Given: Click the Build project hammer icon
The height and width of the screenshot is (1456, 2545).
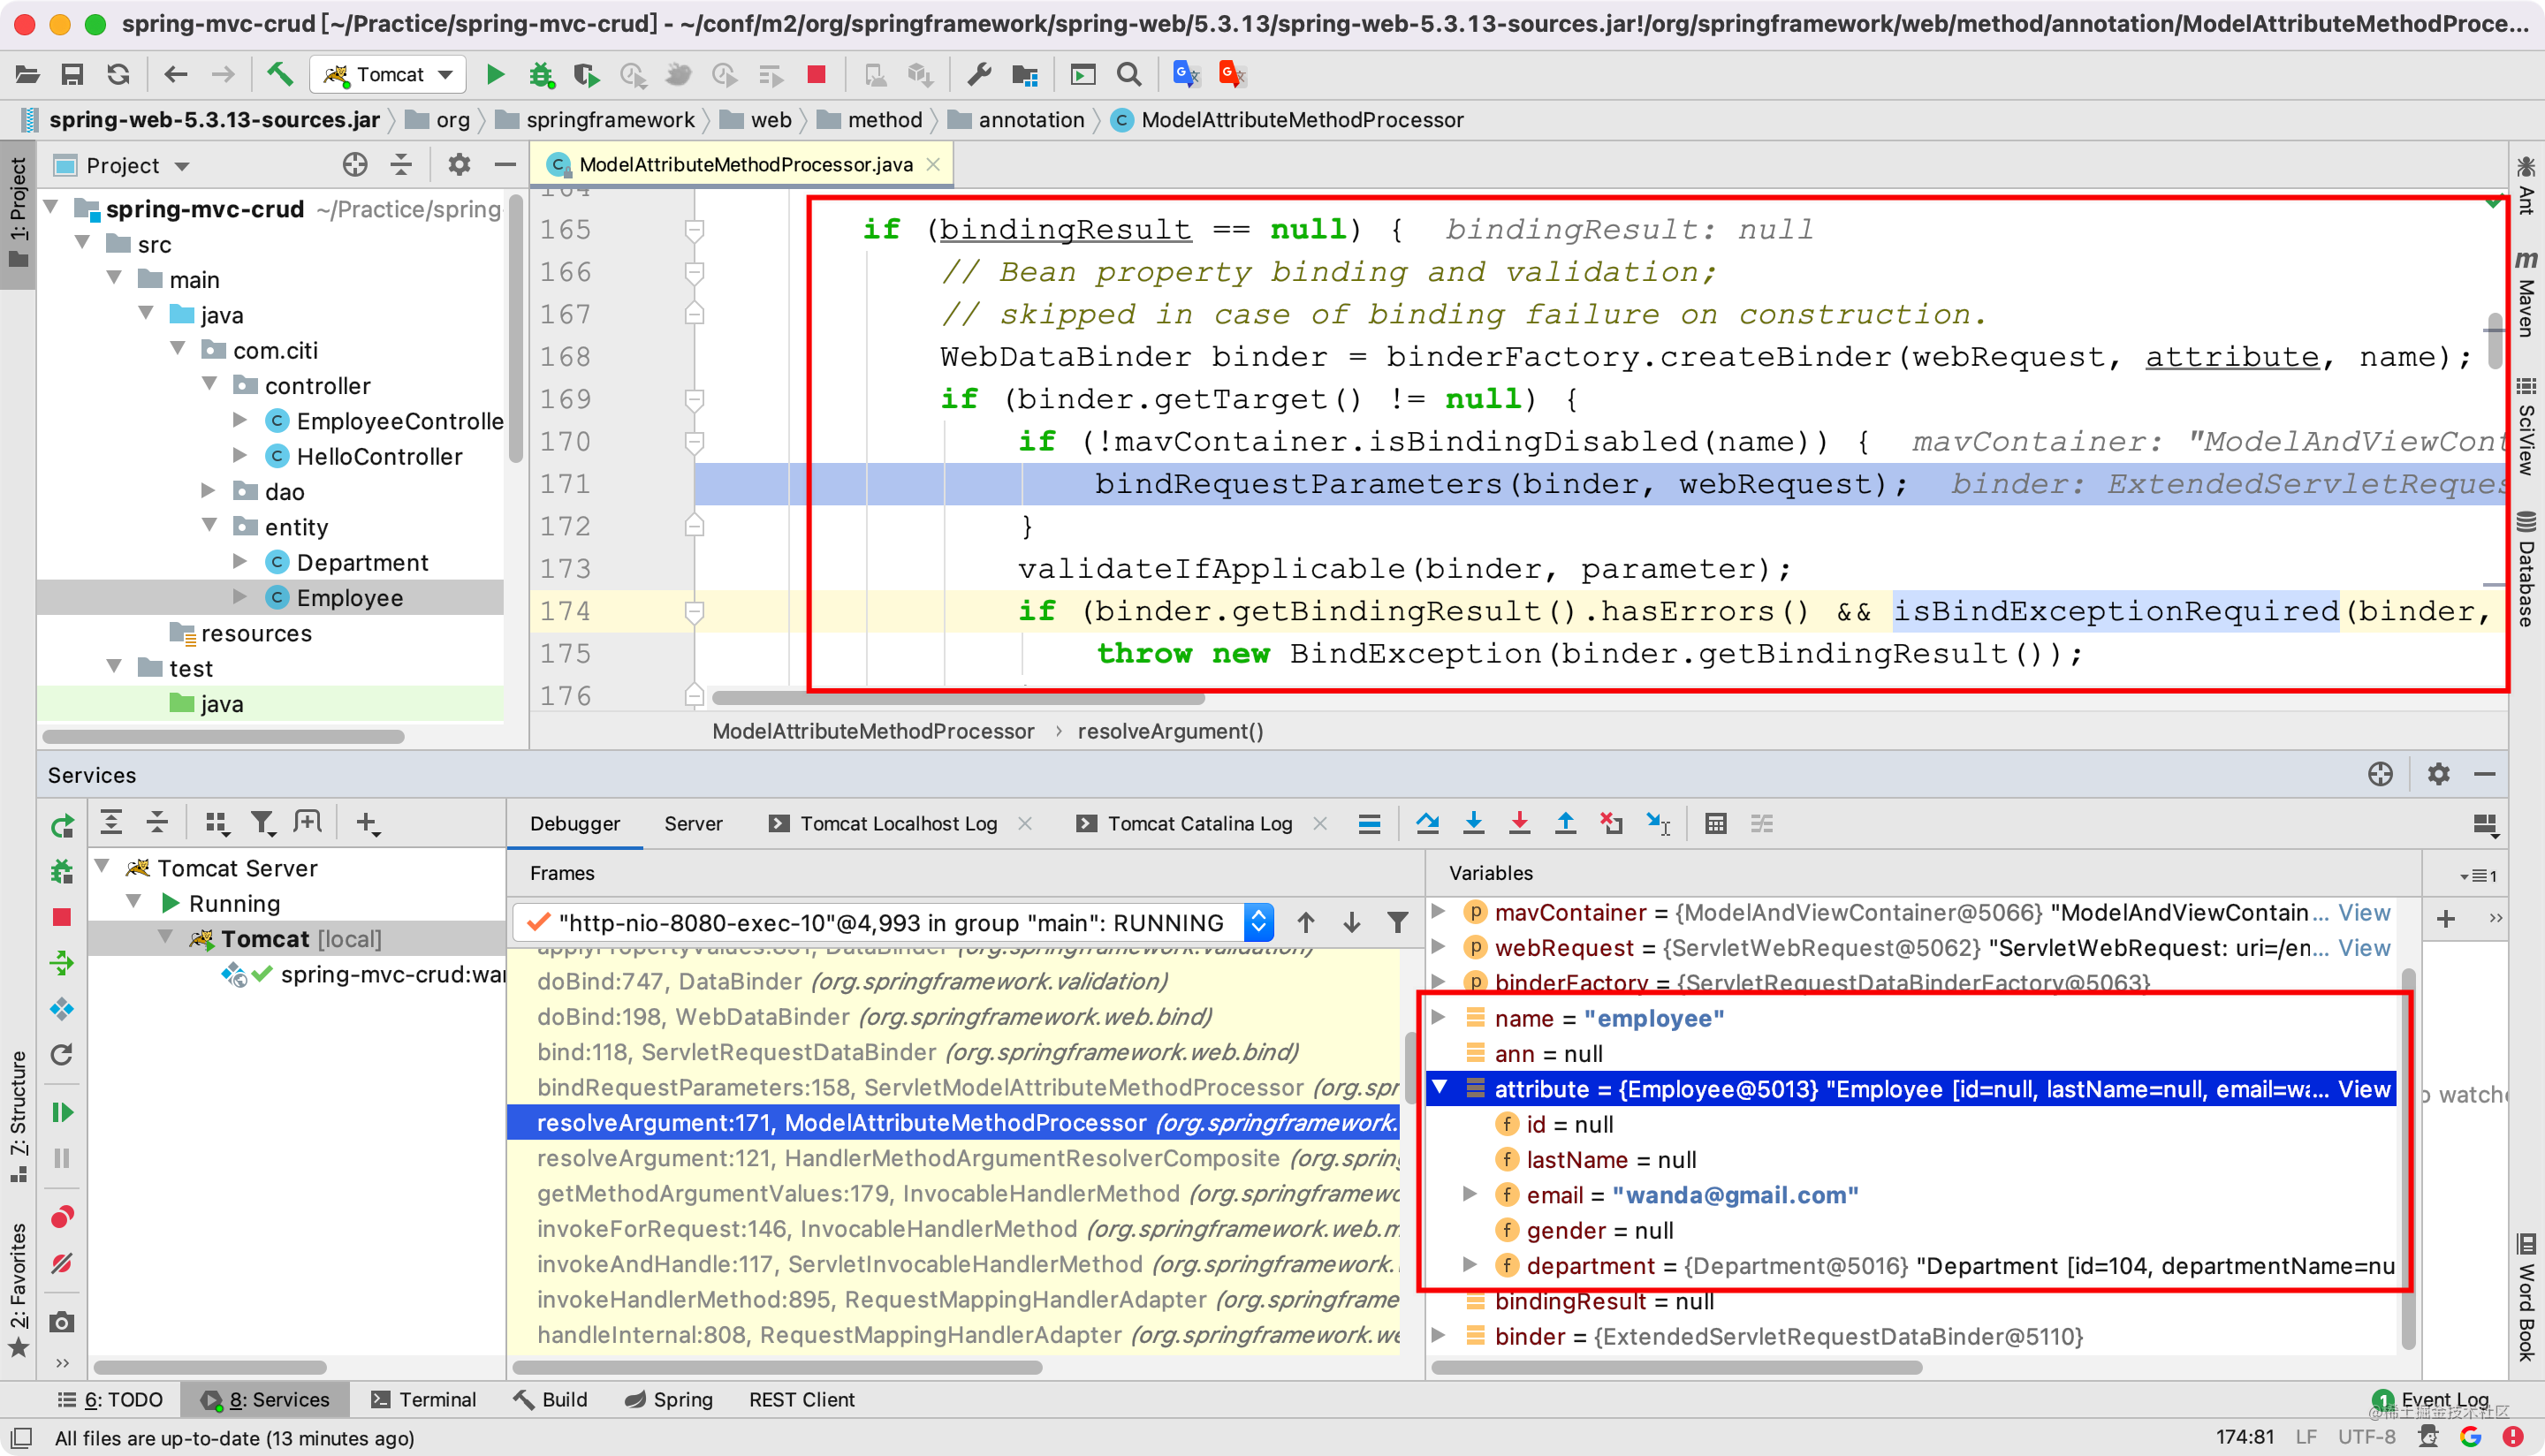Looking at the screenshot, I should coord(279,74).
